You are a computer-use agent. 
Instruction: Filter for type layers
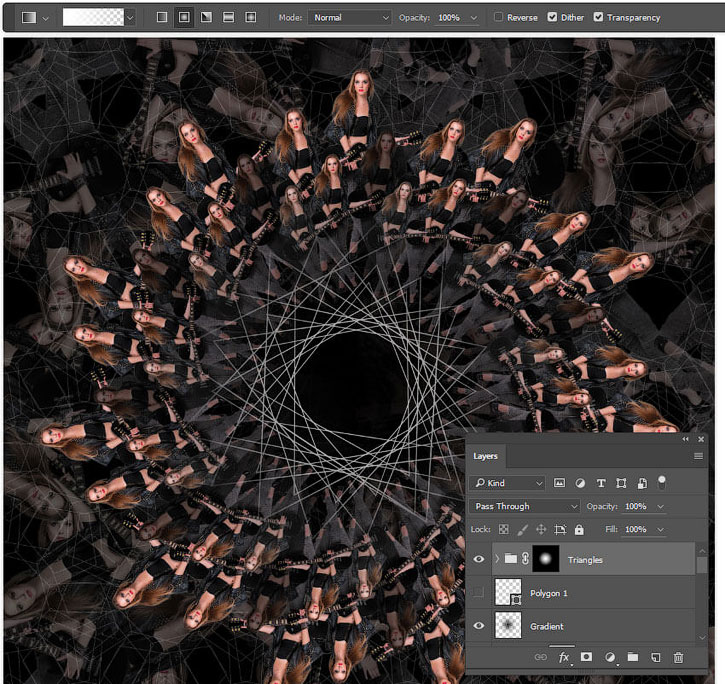coord(601,483)
